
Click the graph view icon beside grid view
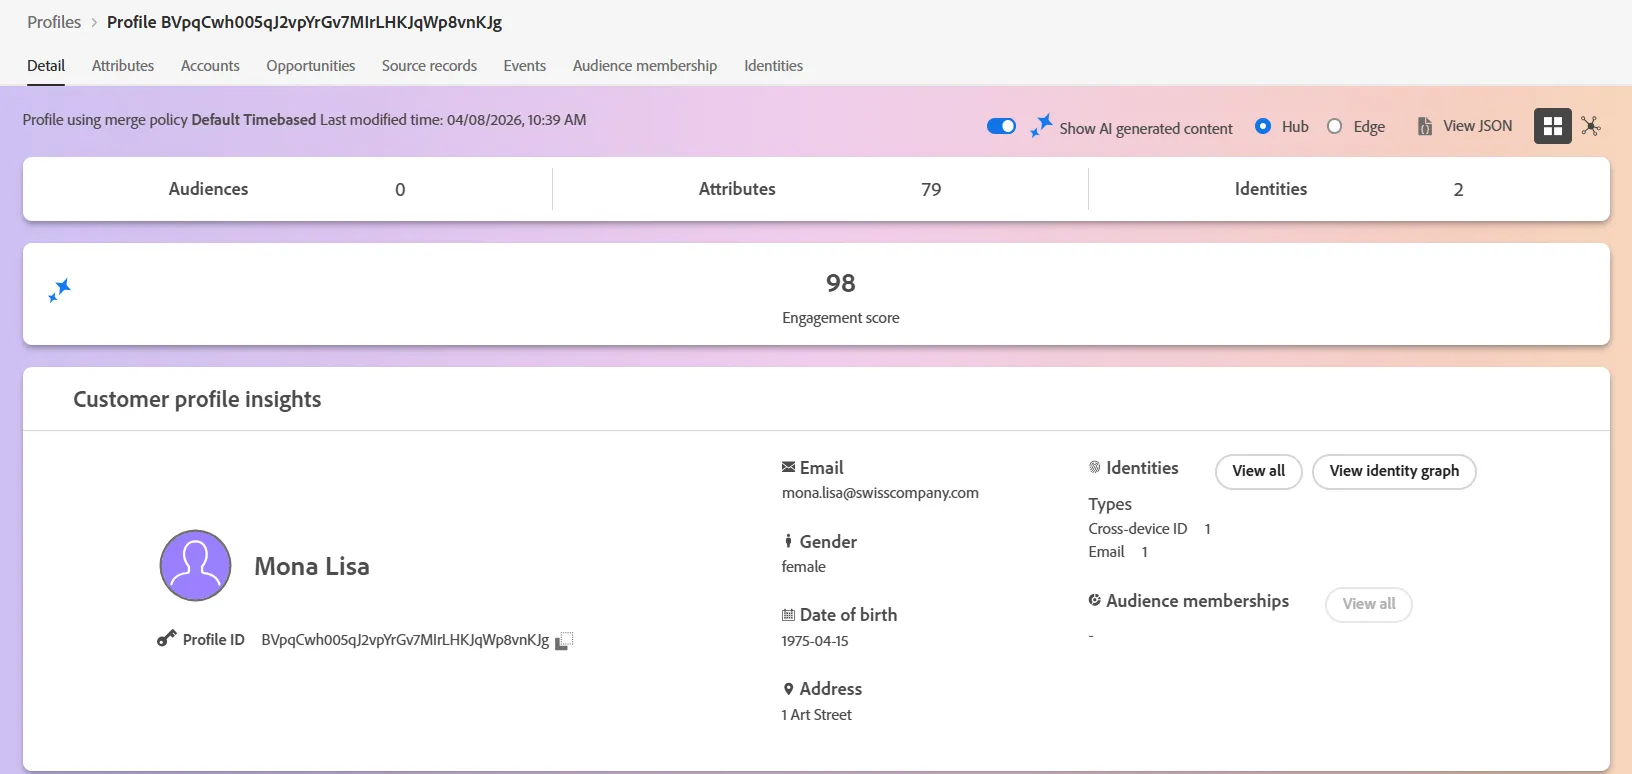(x=1591, y=126)
